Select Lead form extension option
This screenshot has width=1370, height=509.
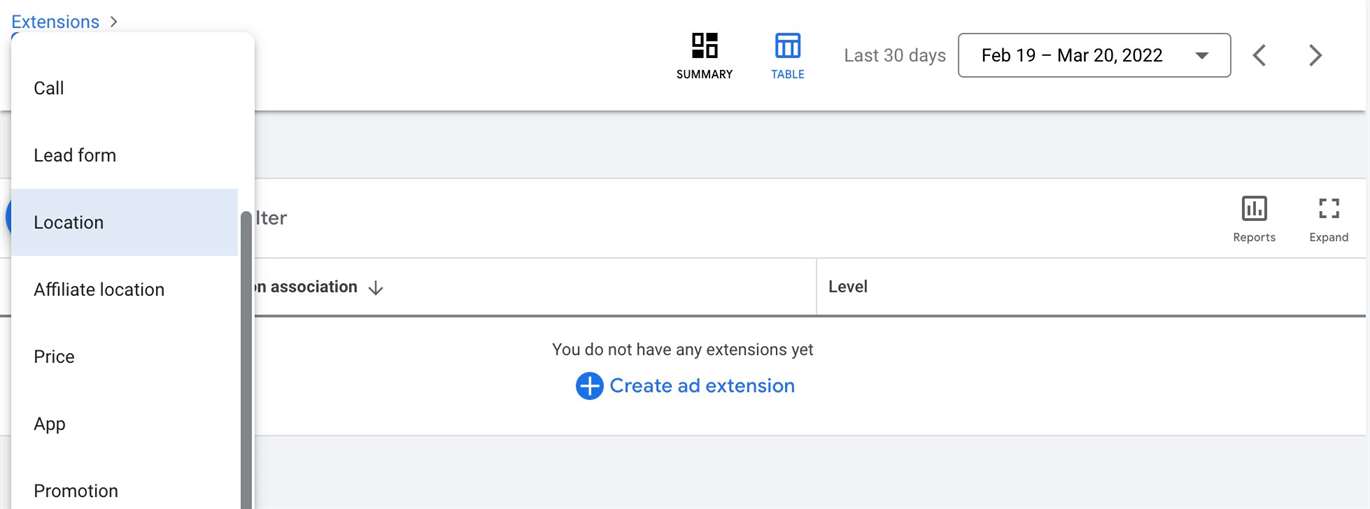125,155
